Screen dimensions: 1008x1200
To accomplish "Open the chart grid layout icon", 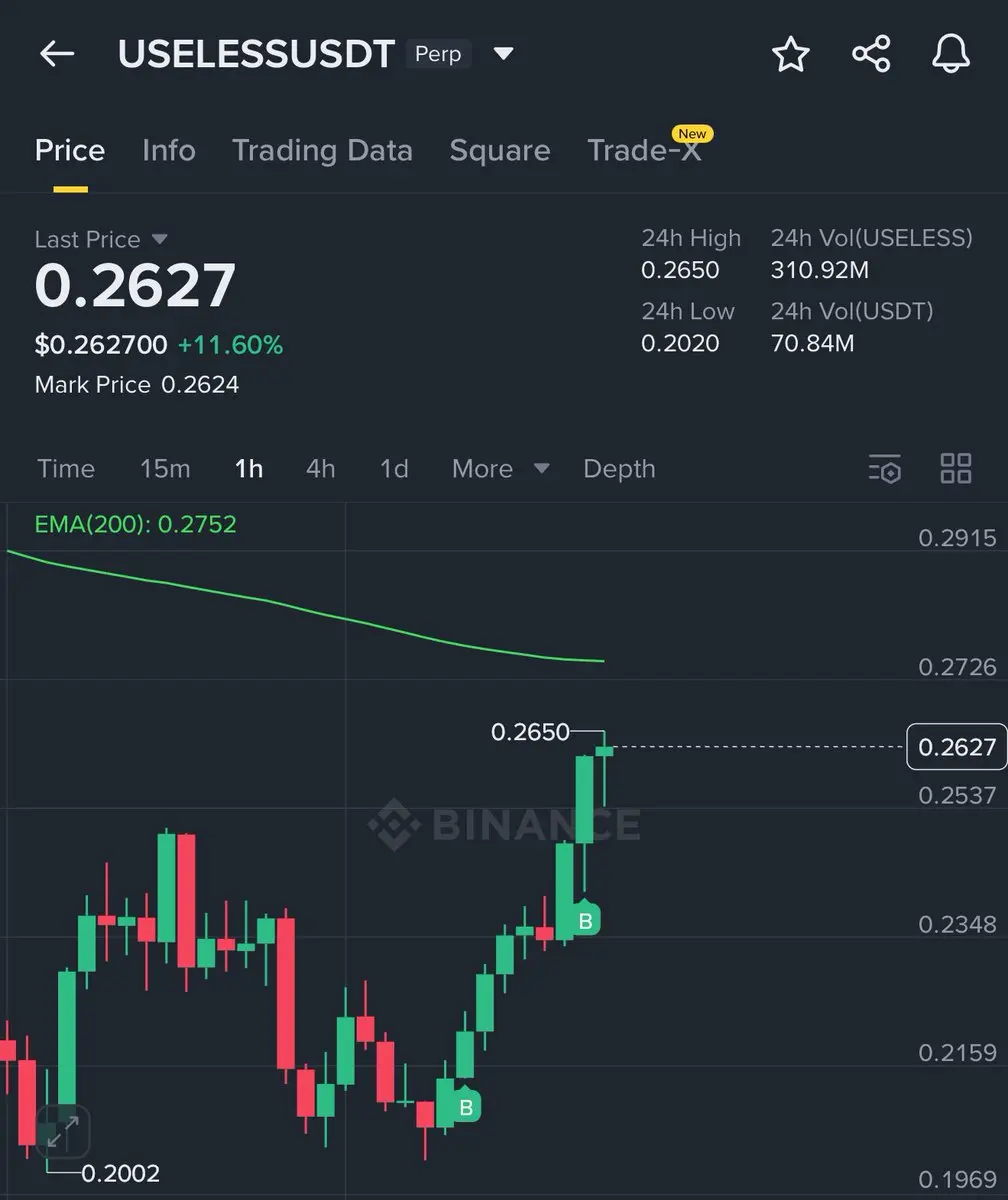I will pyautogui.click(x=956, y=468).
